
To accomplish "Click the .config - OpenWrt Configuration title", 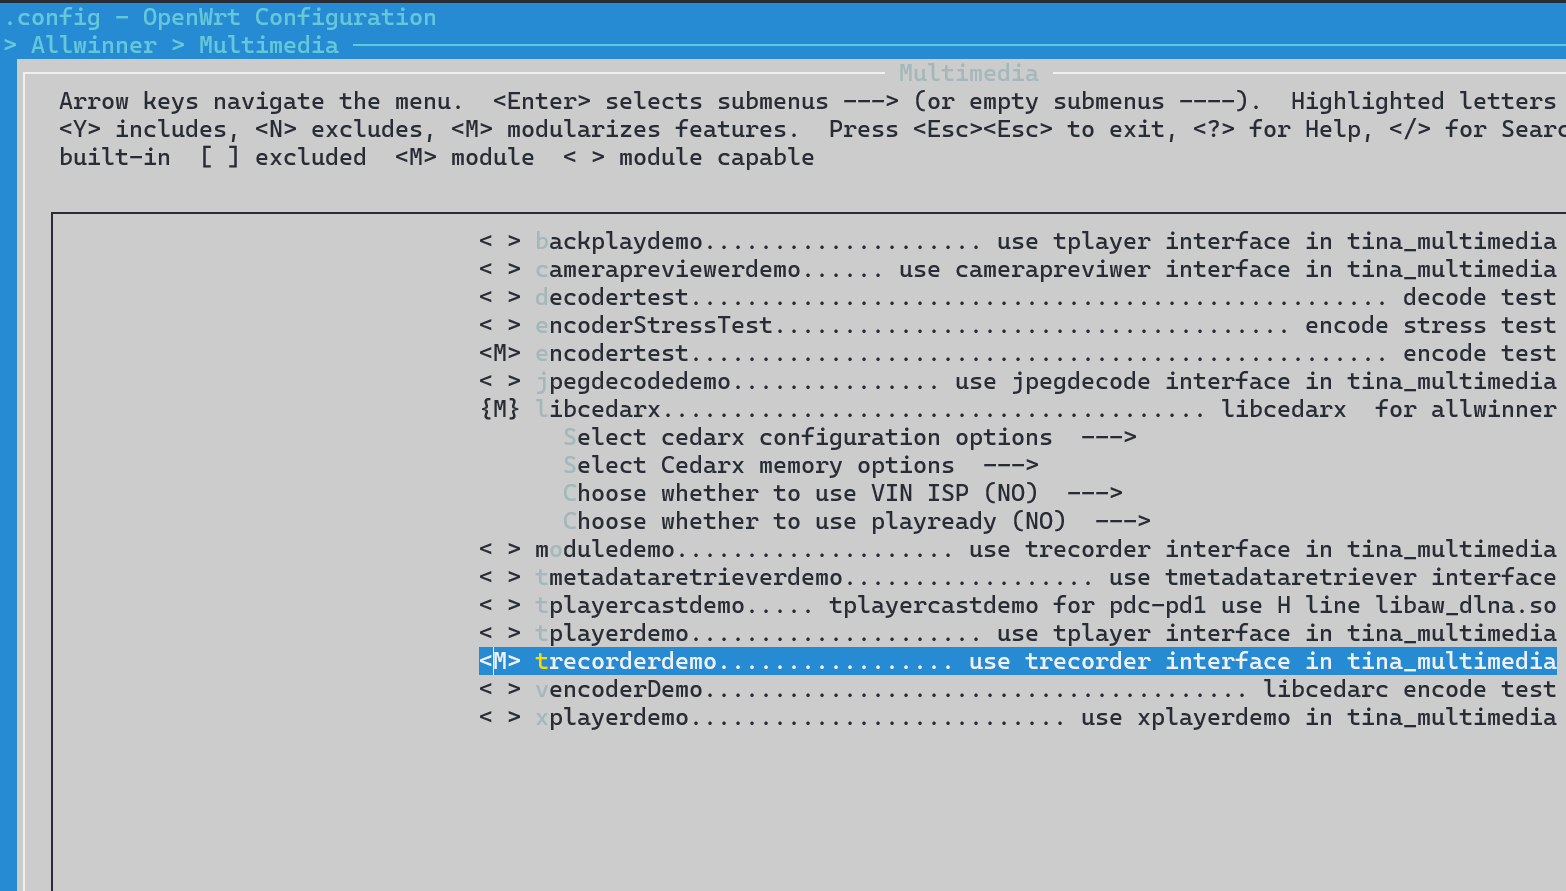I will pyautogui.click(x=220, y=17).
